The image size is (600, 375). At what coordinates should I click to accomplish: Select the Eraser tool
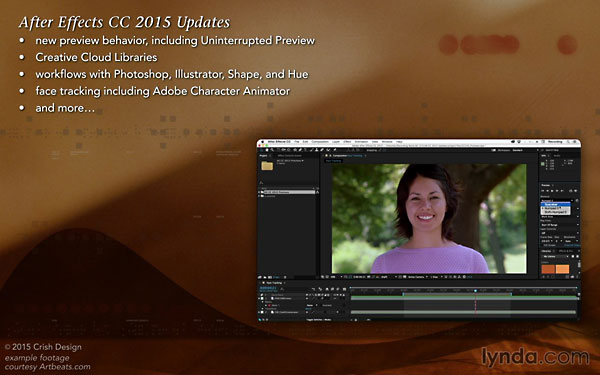point(322,150)
